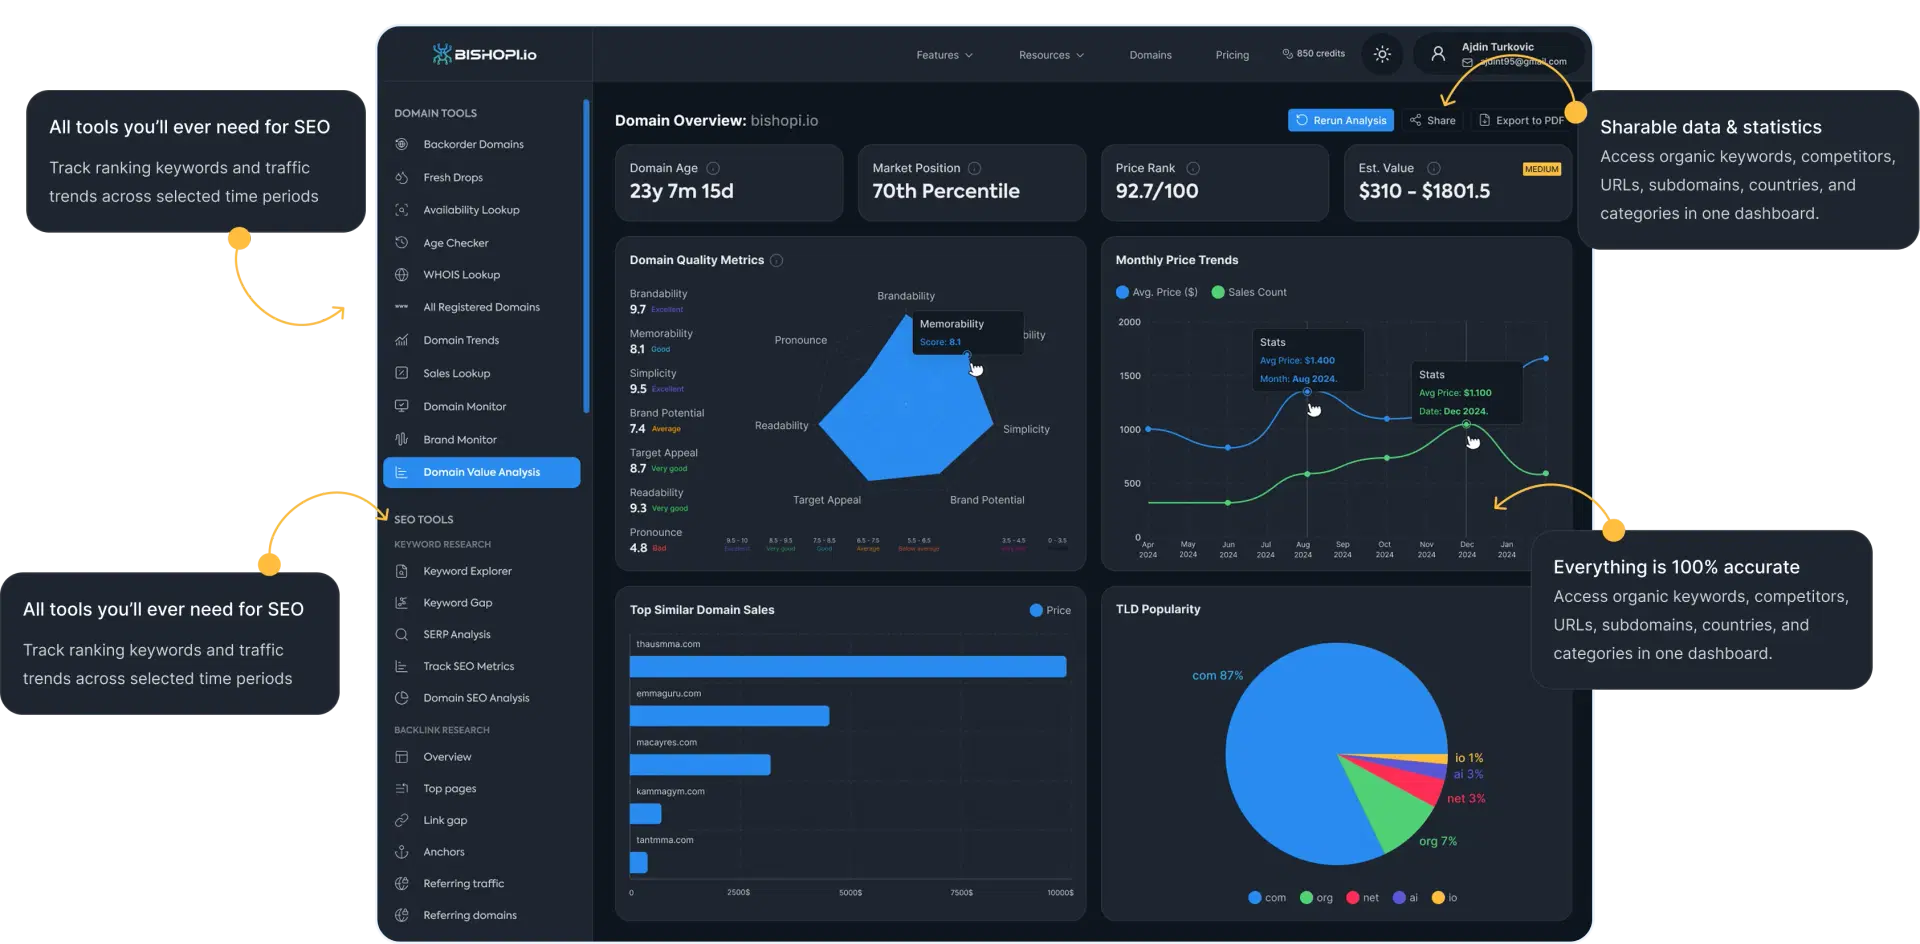Screen dimensions: 1920x944
Task: Click the Brand Monitor icon
Action: [401, 439]
